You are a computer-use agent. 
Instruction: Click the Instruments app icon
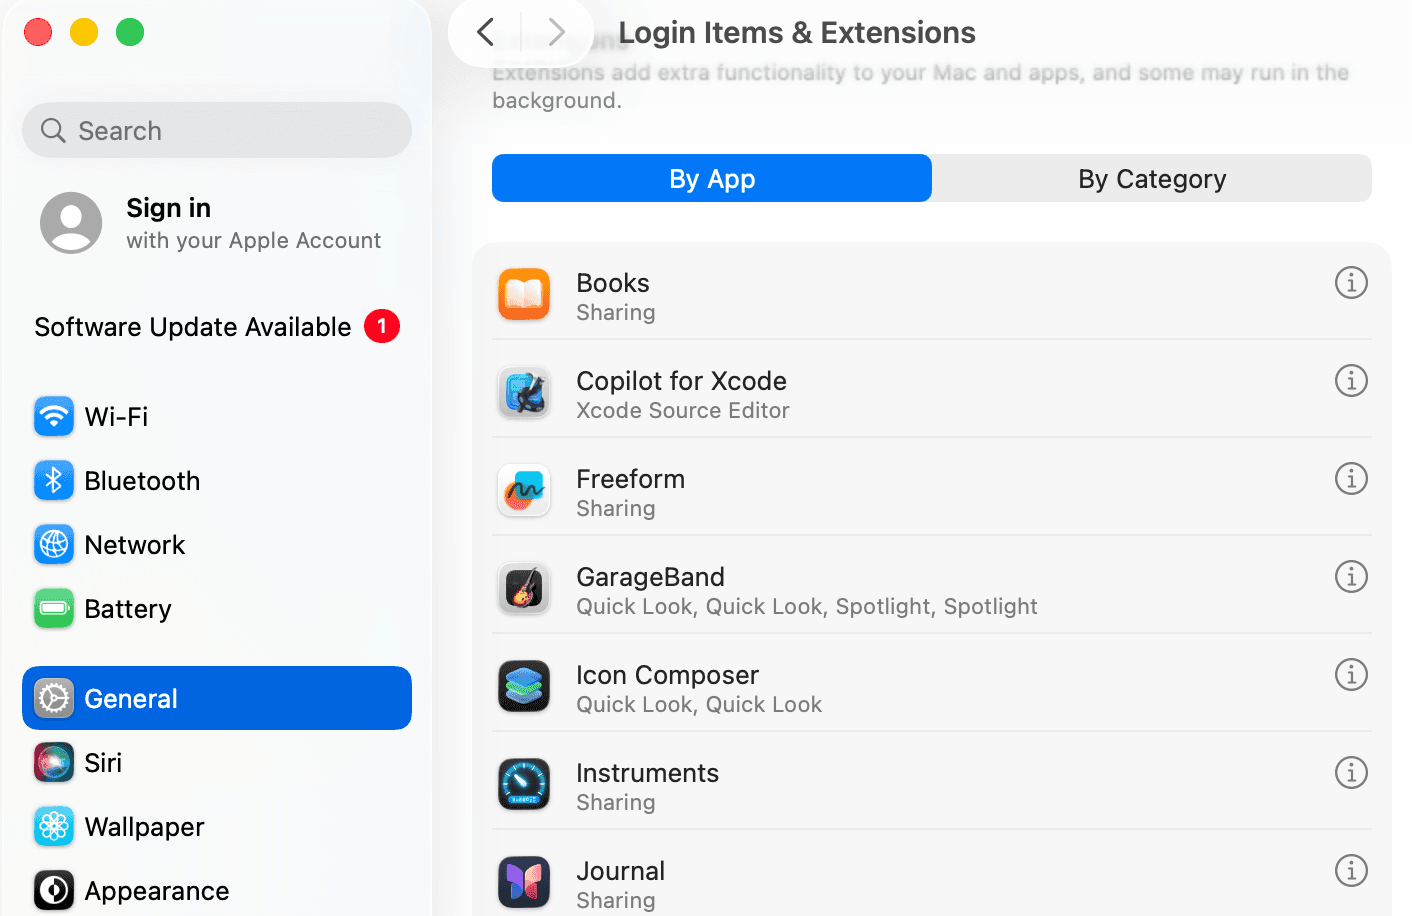pyautogui.click(x=524, y=784)
